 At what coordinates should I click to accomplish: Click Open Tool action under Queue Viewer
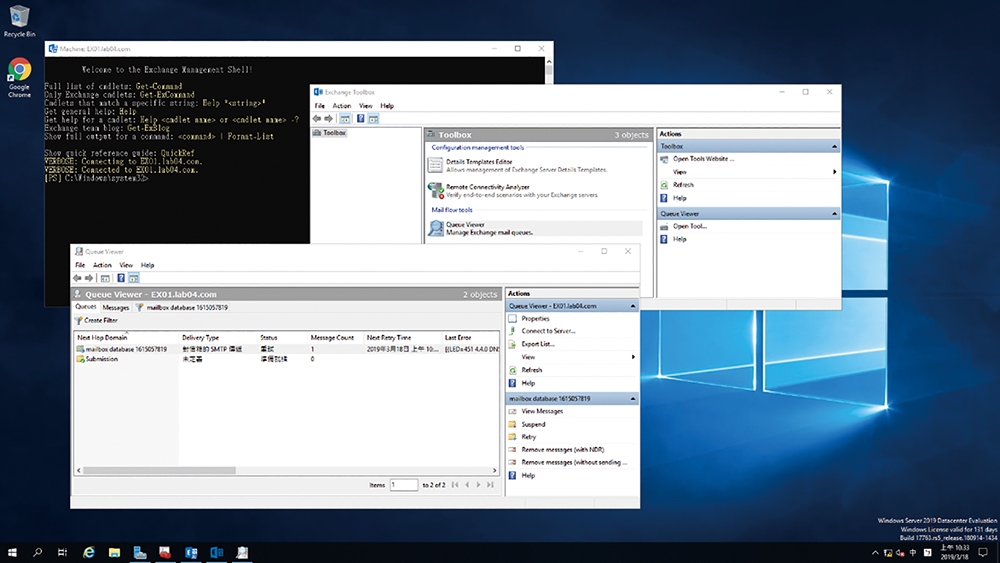point(689,226)
